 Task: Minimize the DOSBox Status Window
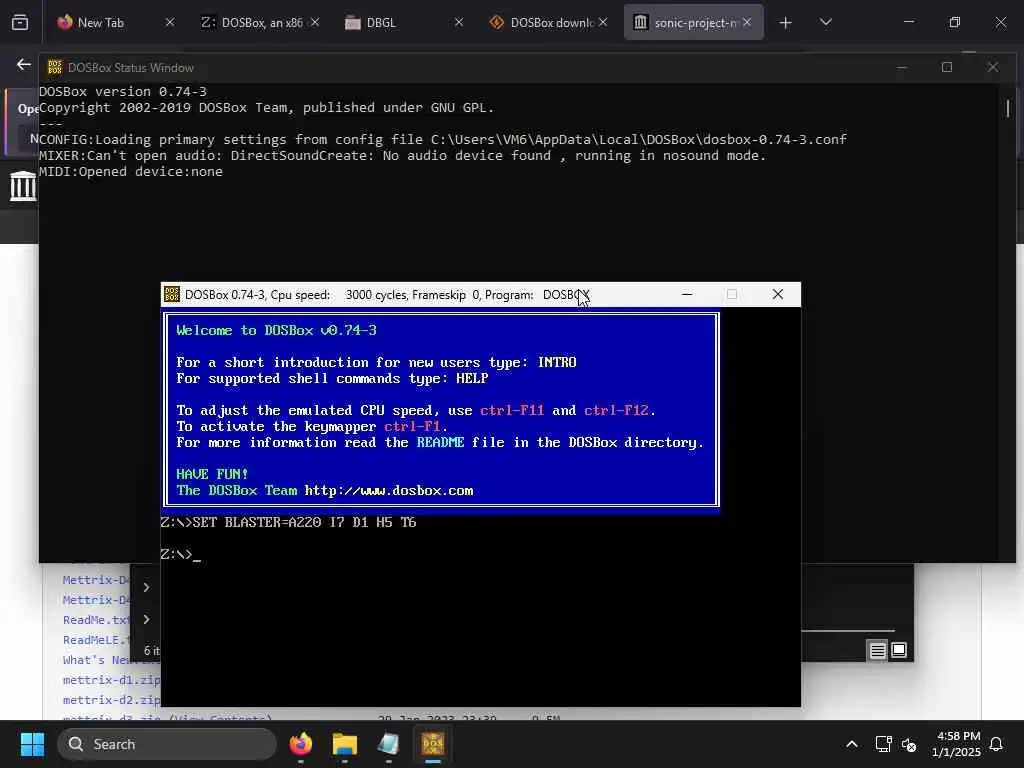pos(902,67)
